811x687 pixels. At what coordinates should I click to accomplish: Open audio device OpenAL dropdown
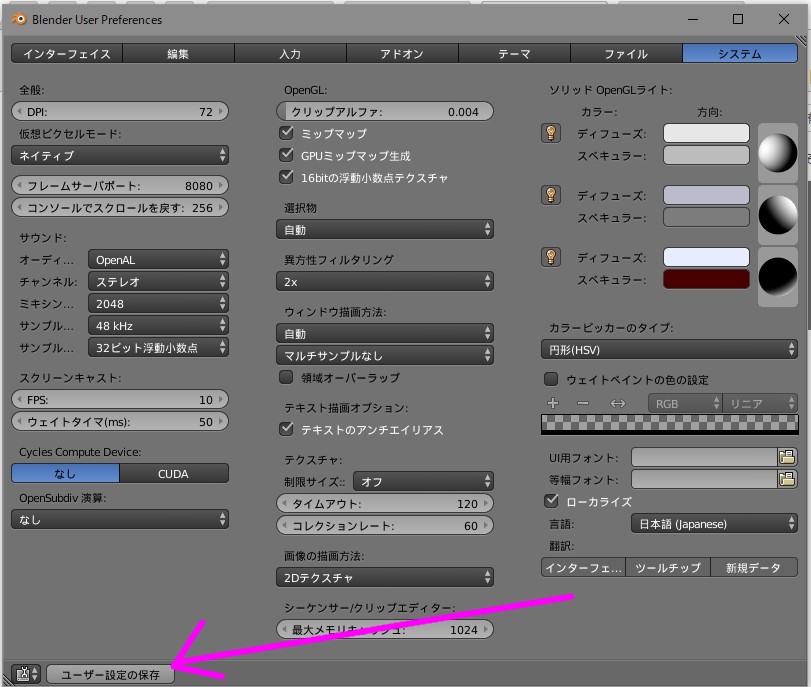[158, 260]
